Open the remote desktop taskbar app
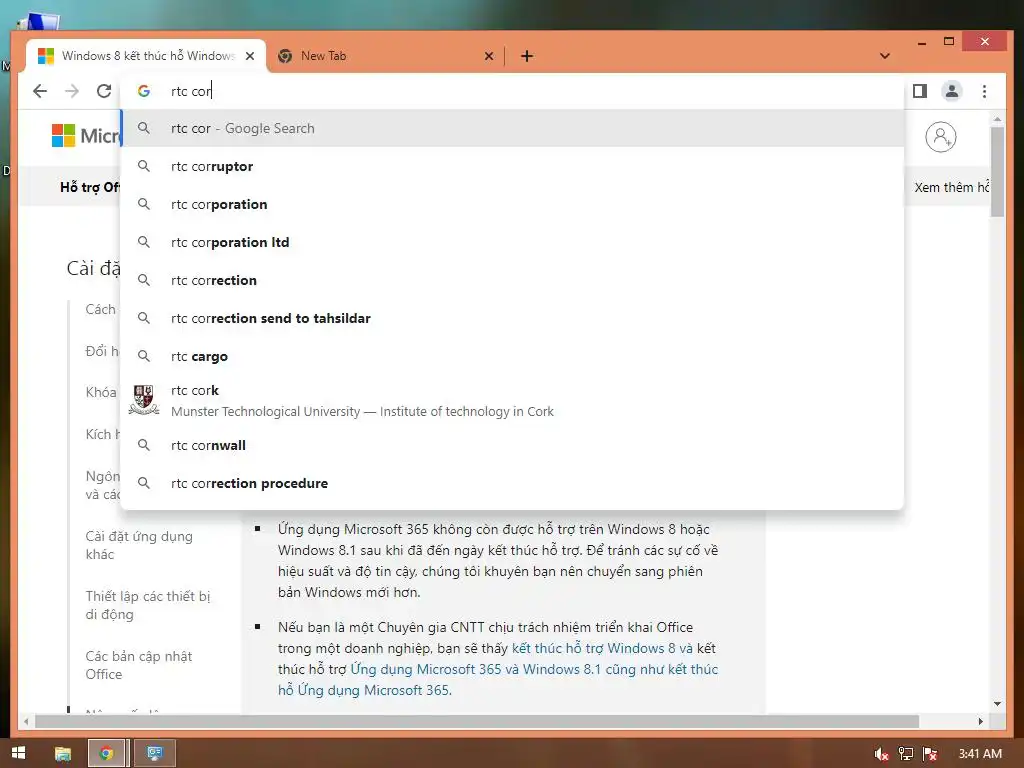This screenshot has height=768, width=1024. tap(155, 754)
